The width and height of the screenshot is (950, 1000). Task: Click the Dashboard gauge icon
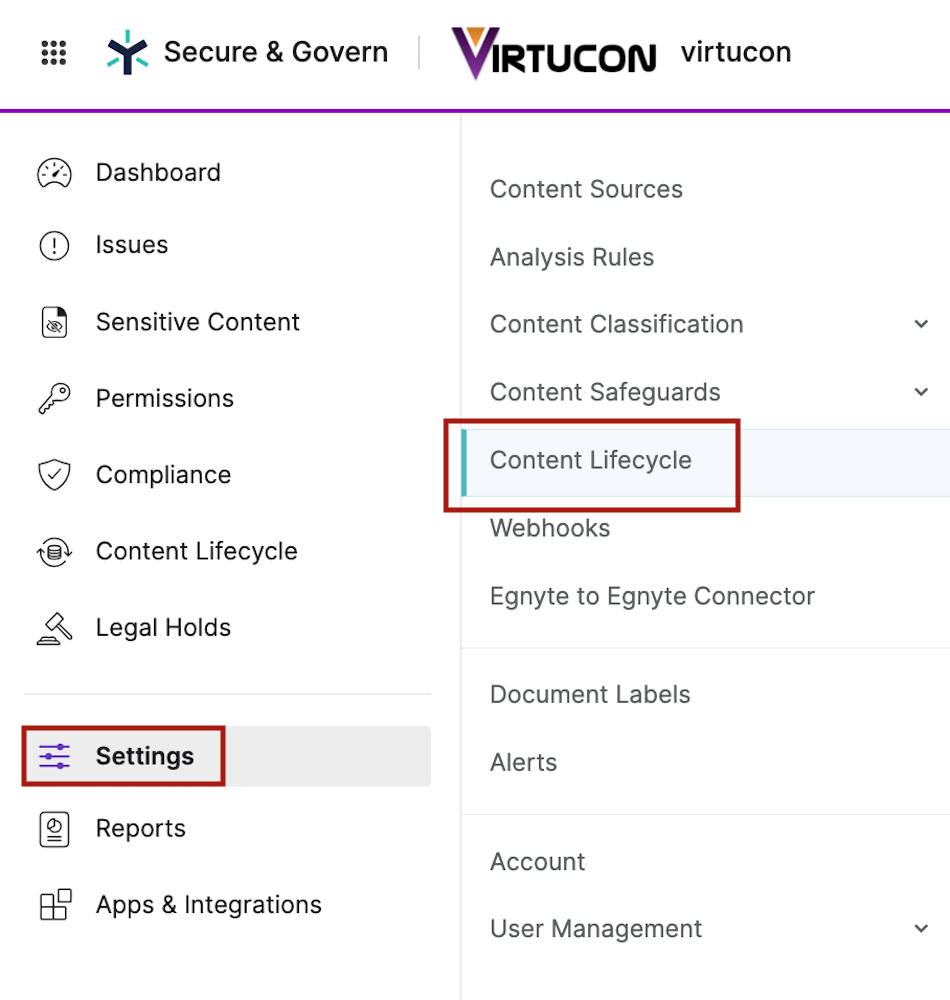pyautogui.click(x=54, y=173)
